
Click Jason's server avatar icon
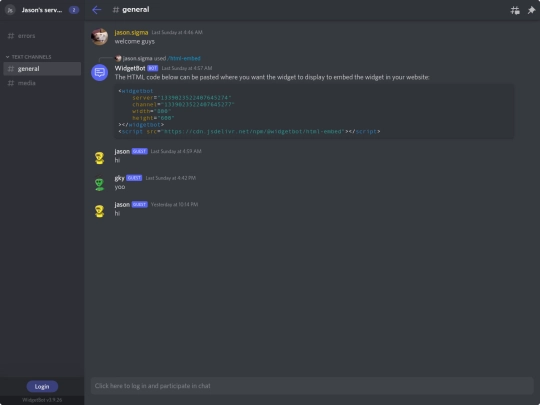coord(10,10)
